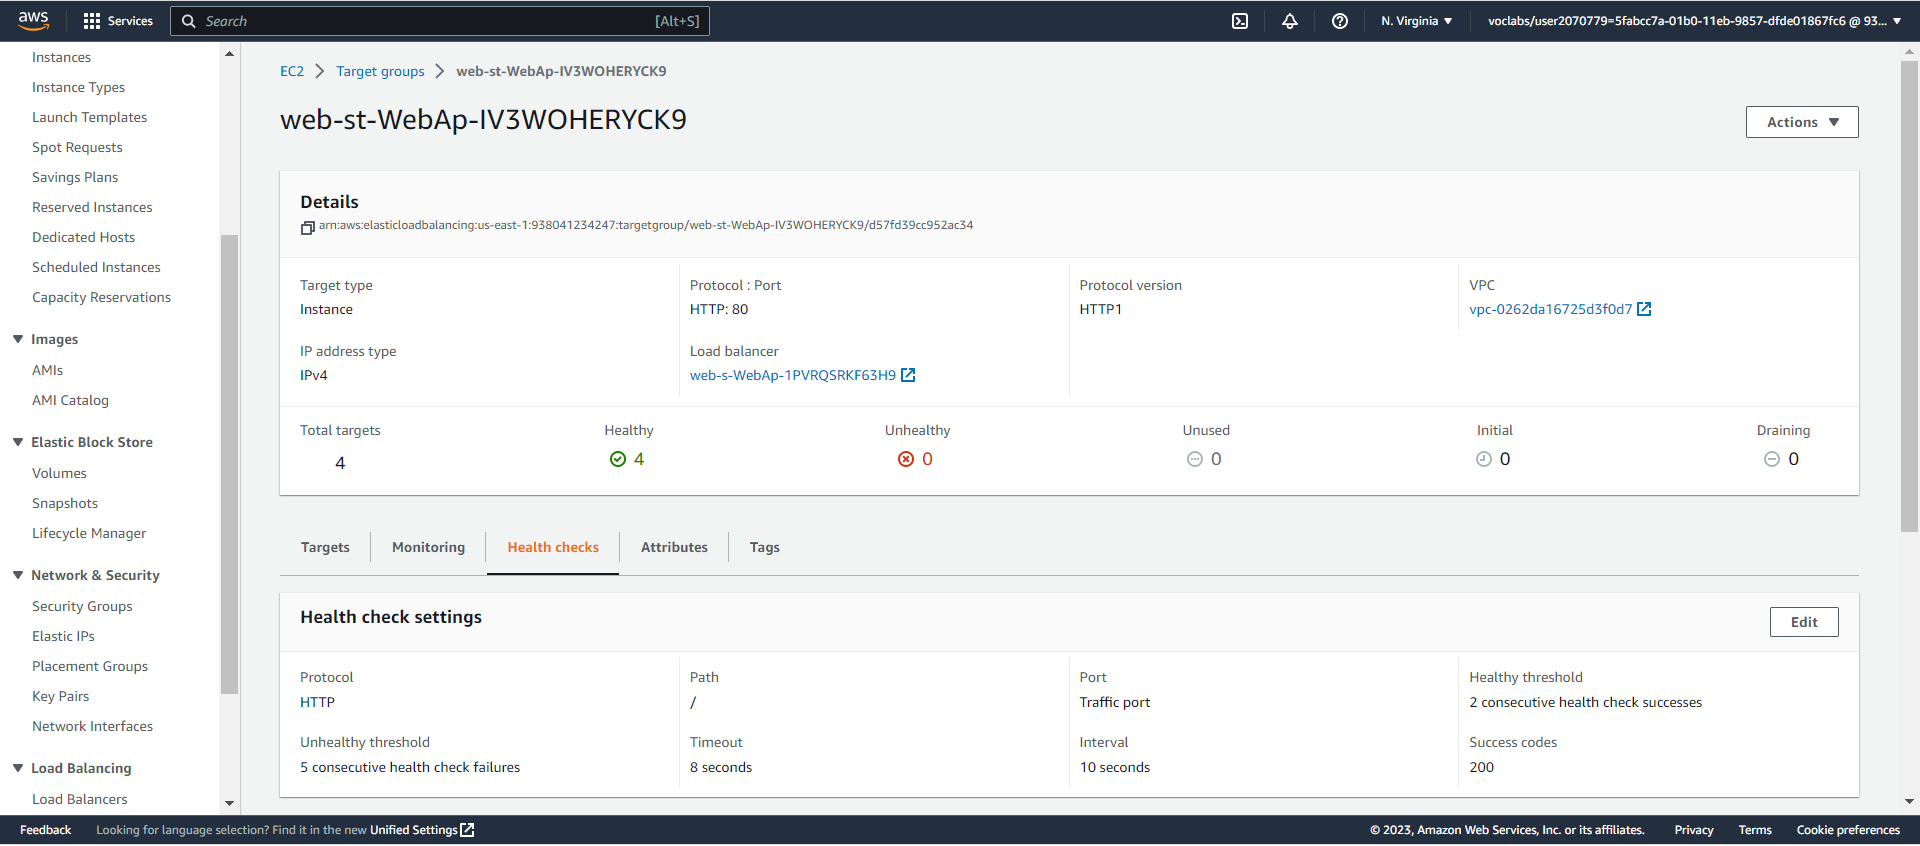Open Dedicated Hosts in the sidebar
1920x846 pixels.
83,237
